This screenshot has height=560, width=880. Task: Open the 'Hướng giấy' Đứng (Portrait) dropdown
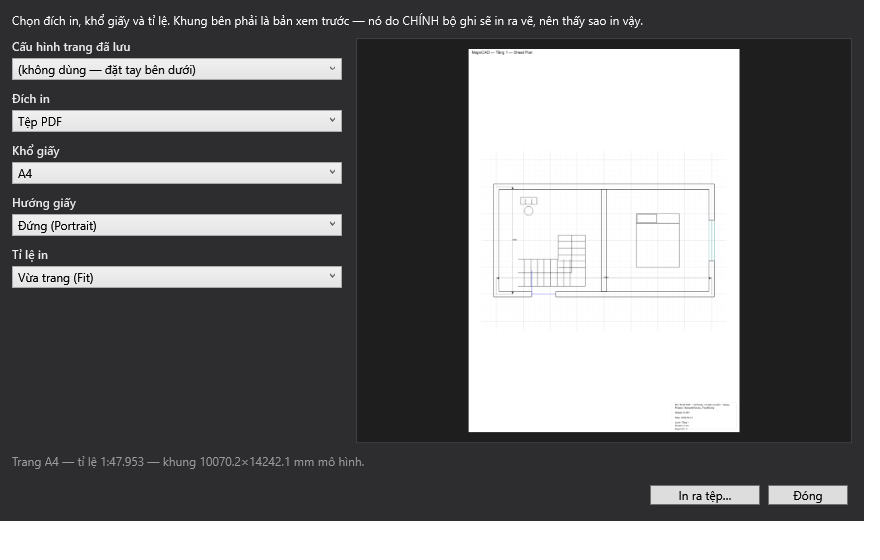177,225
